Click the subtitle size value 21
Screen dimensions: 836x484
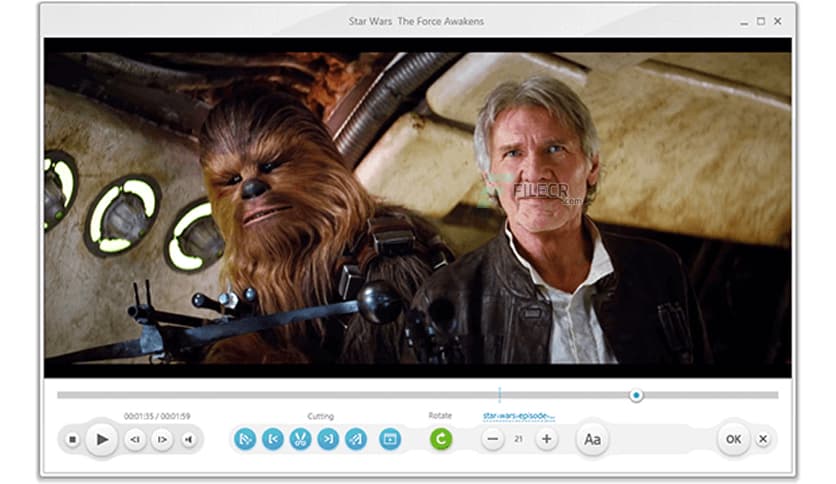click(x=519, y=439)
